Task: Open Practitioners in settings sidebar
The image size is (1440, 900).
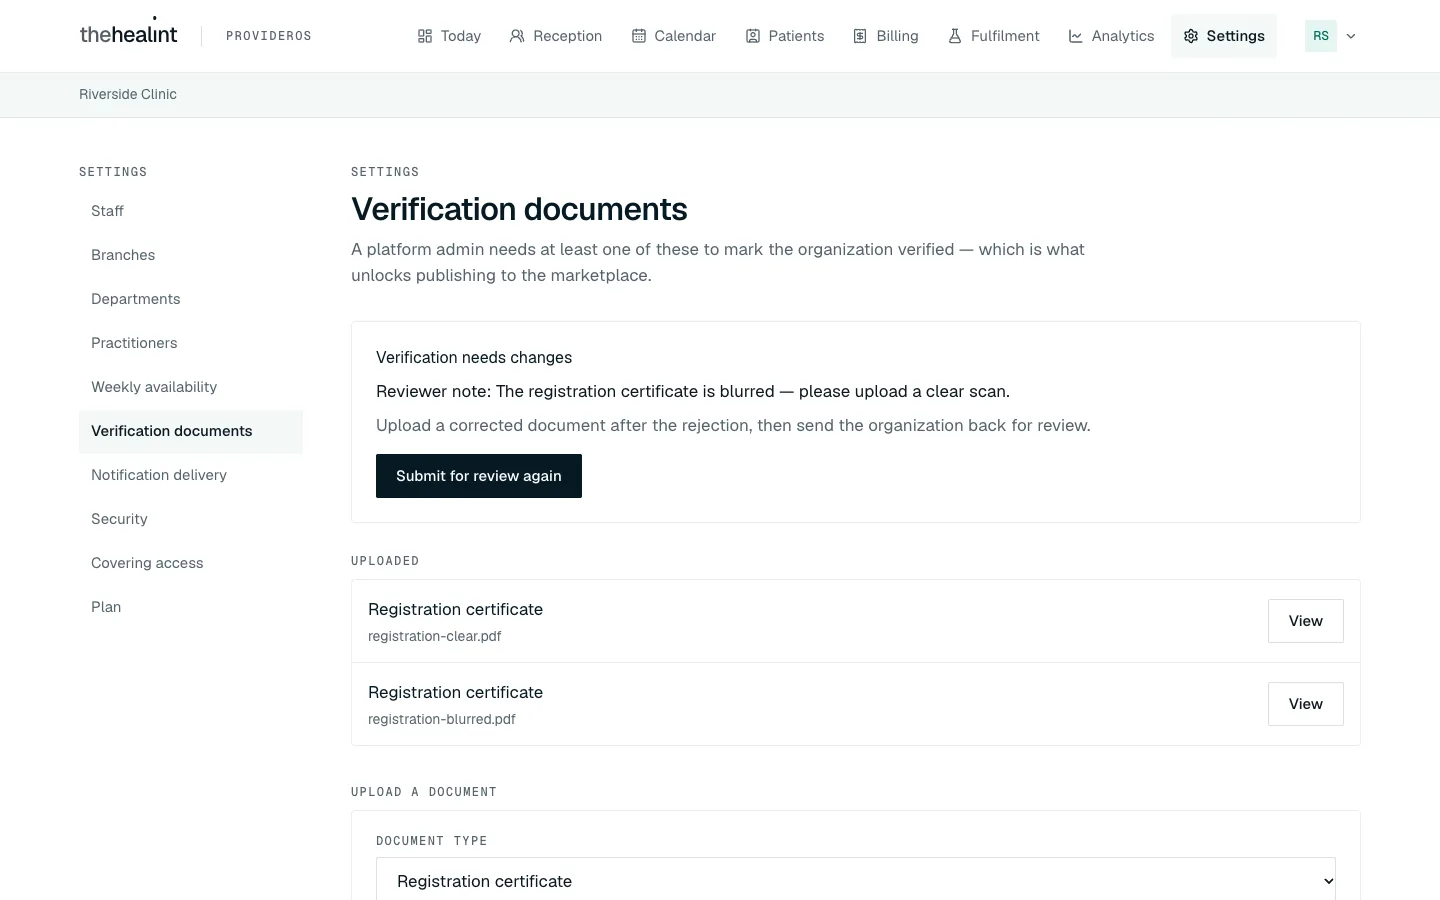Action: [191, 343]
